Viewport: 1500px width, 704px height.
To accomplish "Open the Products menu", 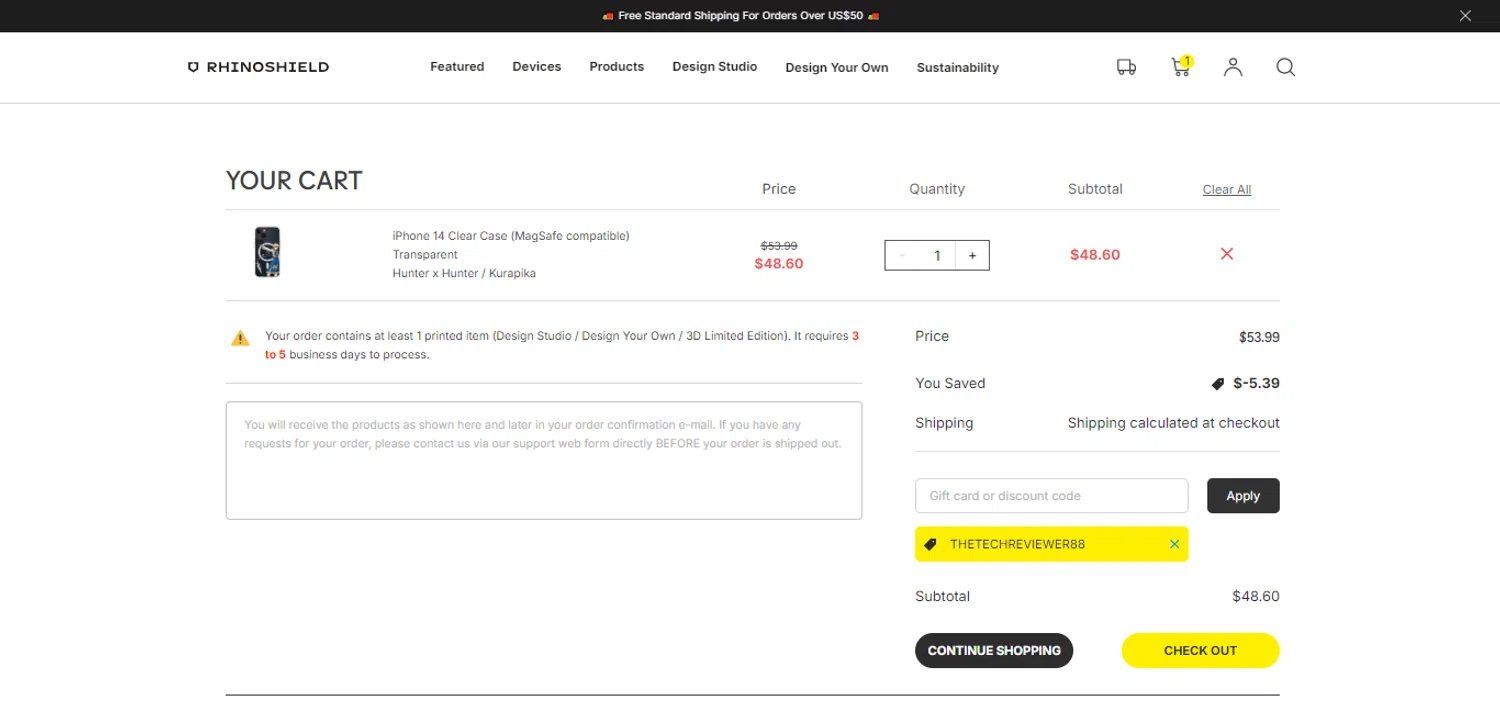I will 616,67.
